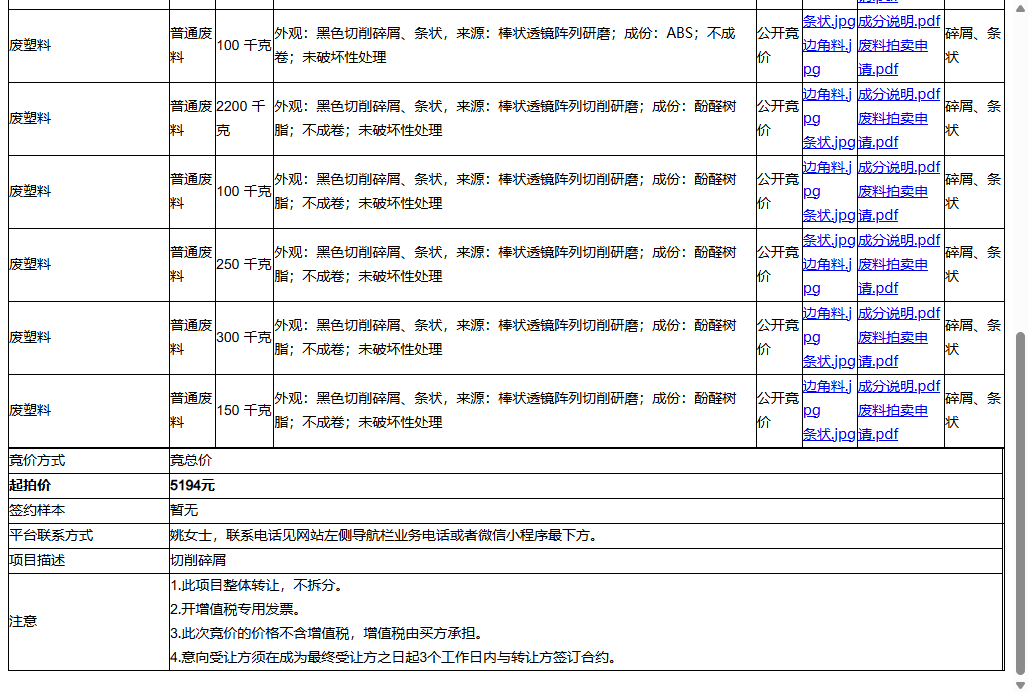The image size is (1028, 693).
Task: Open 条状.jpg in the third 废塑料 row
Action: tap(829, 214)
